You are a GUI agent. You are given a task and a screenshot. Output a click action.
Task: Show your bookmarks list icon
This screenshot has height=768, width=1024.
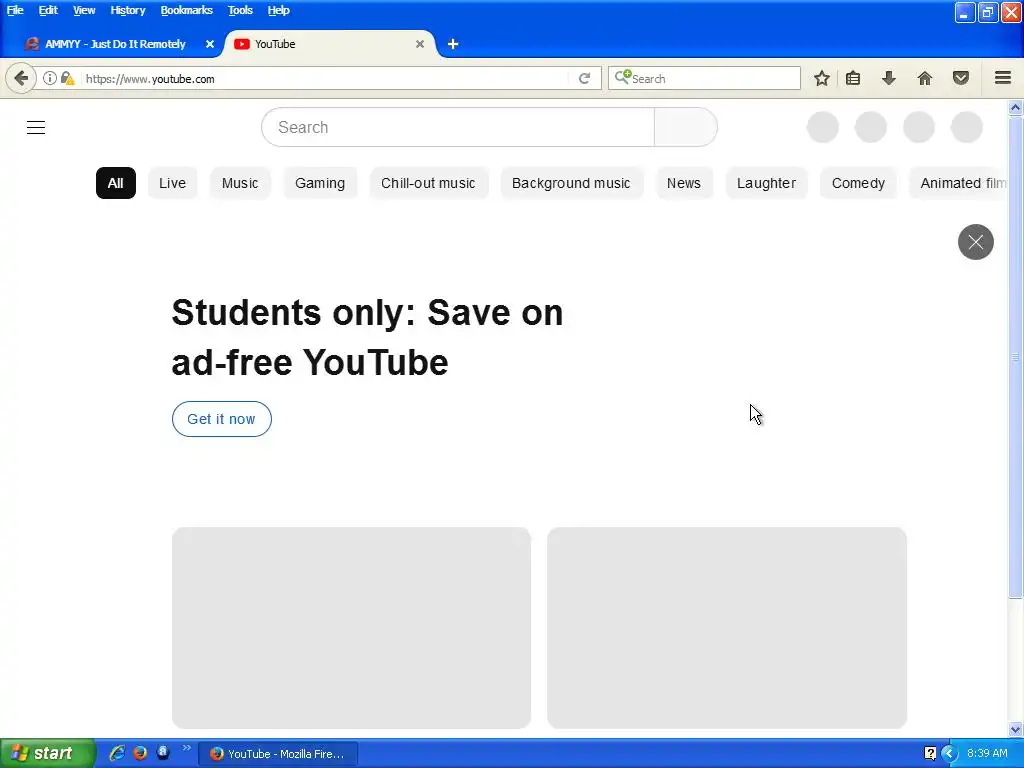853,78
